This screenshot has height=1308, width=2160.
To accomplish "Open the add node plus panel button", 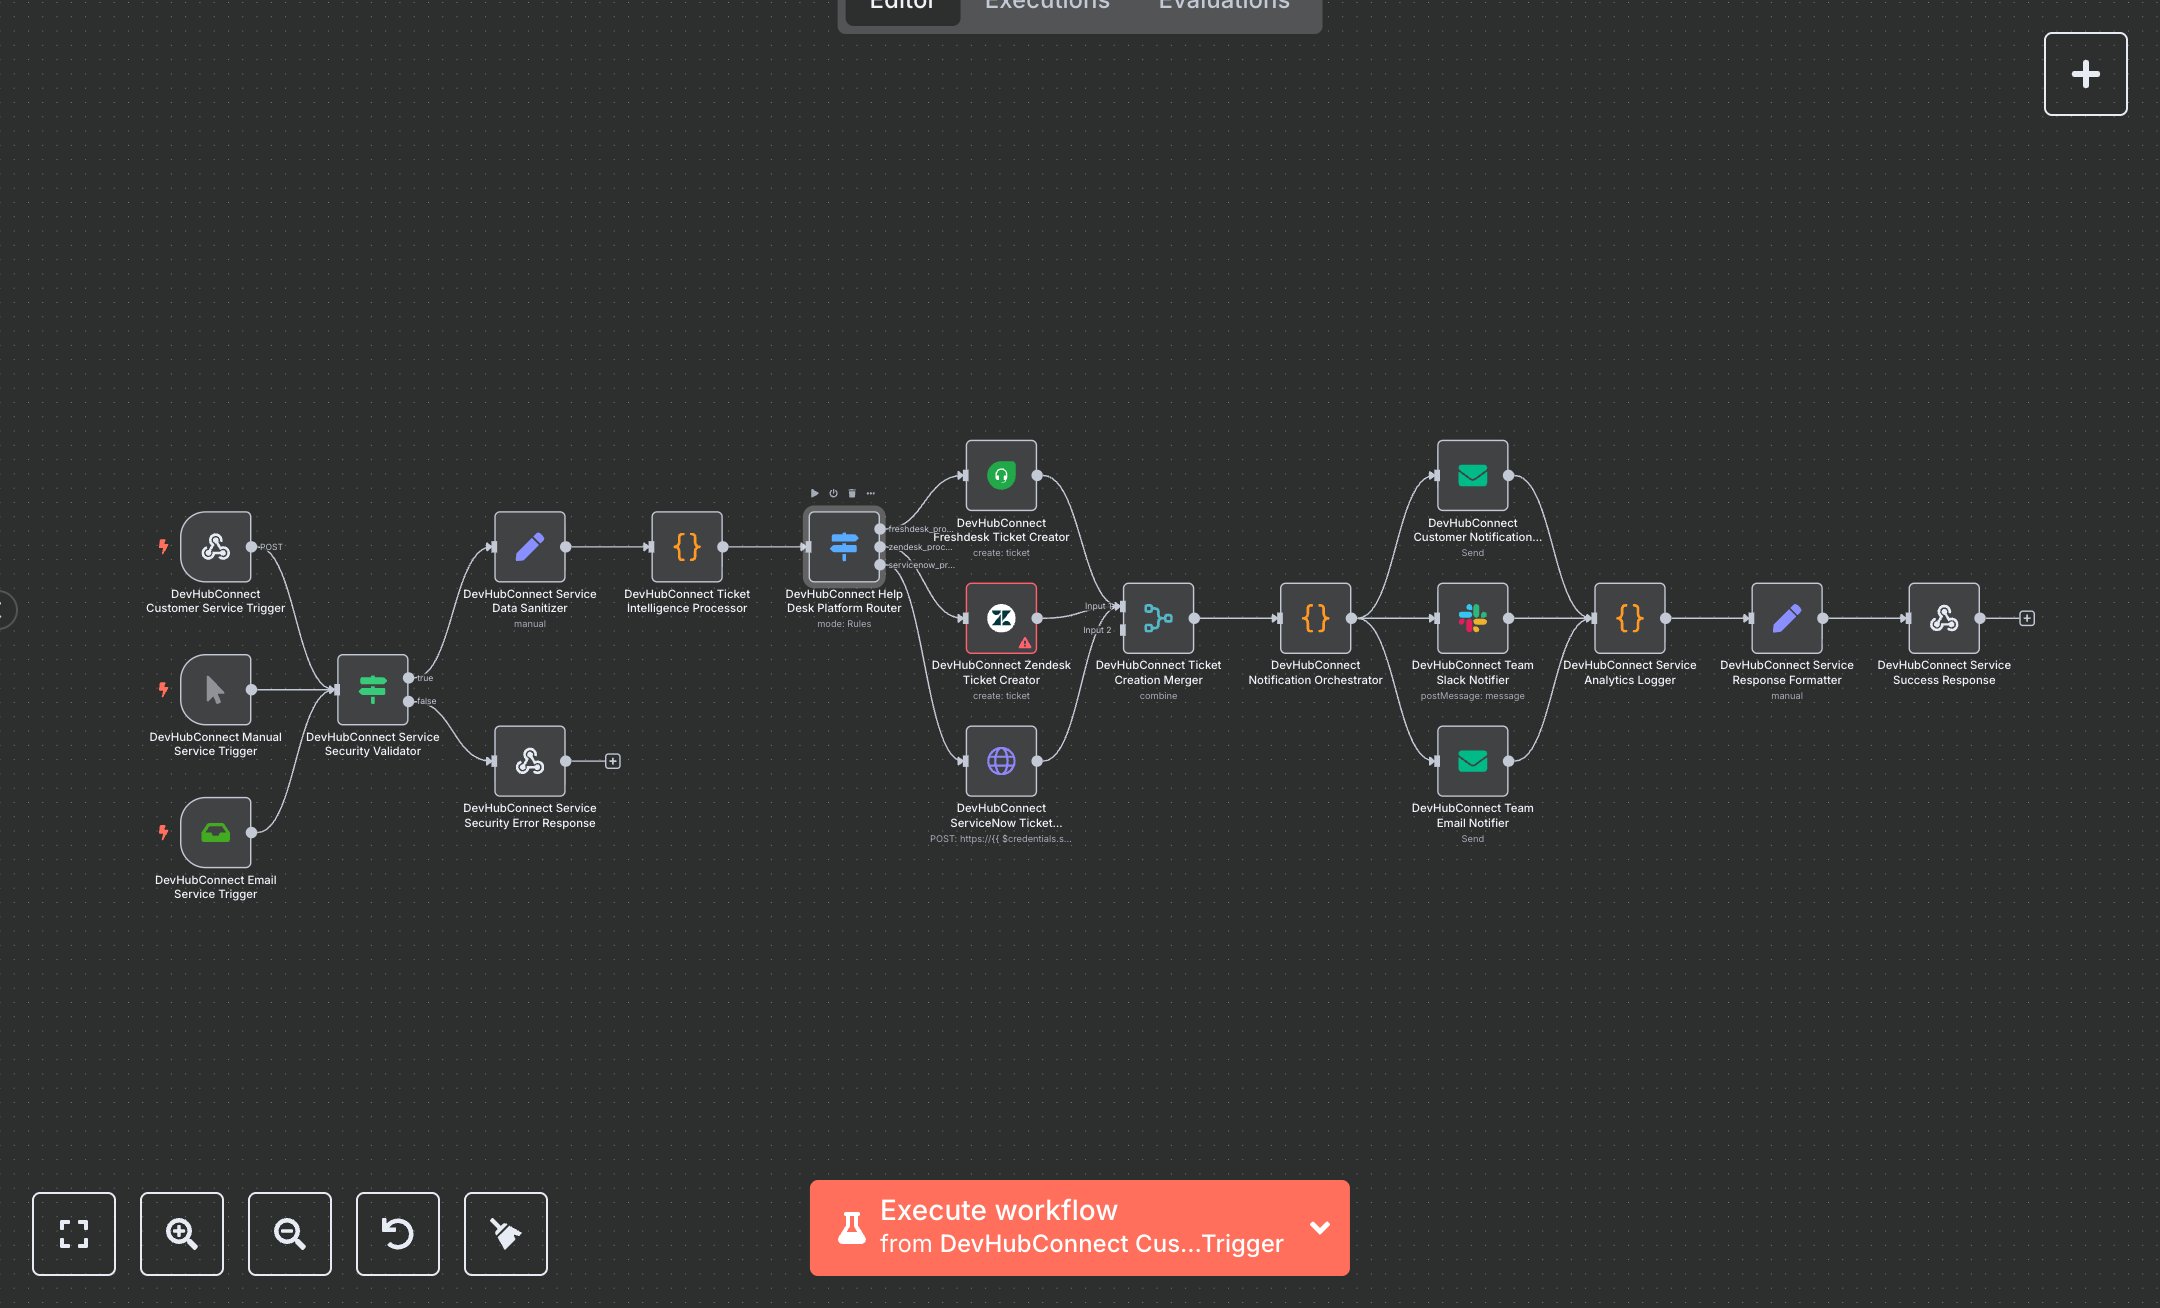I will coord(2085,74).
